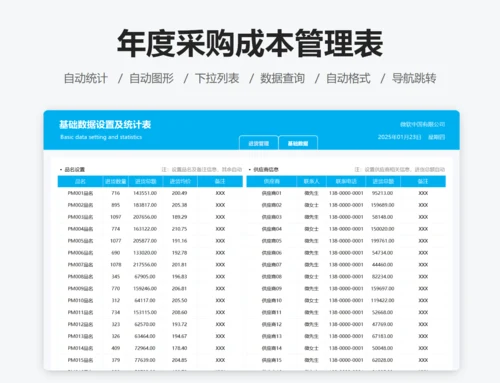Select the PM006品名 cell
The width and height of the screenshot is (500, 383).
coord(80,253)
